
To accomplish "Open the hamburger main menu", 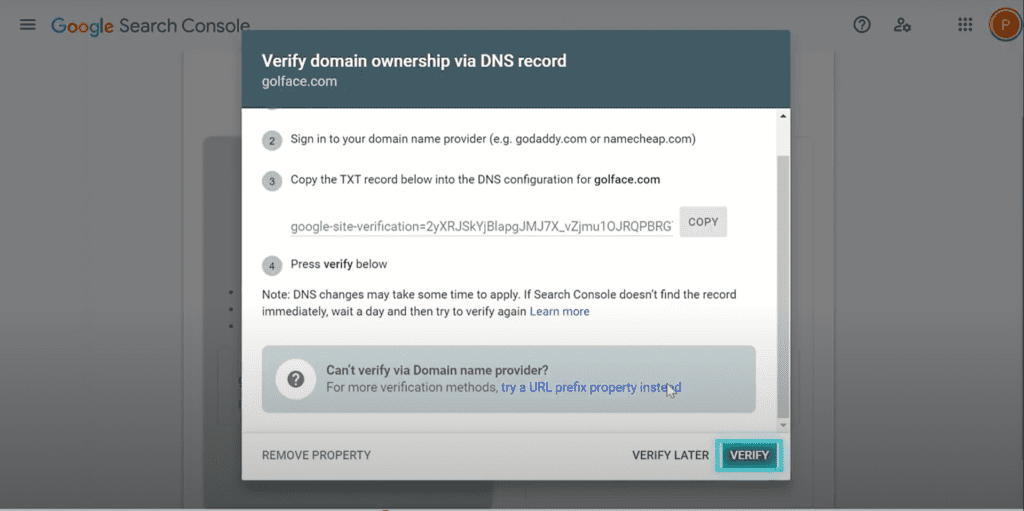I will pyautogui.click(x=27, y=25).
